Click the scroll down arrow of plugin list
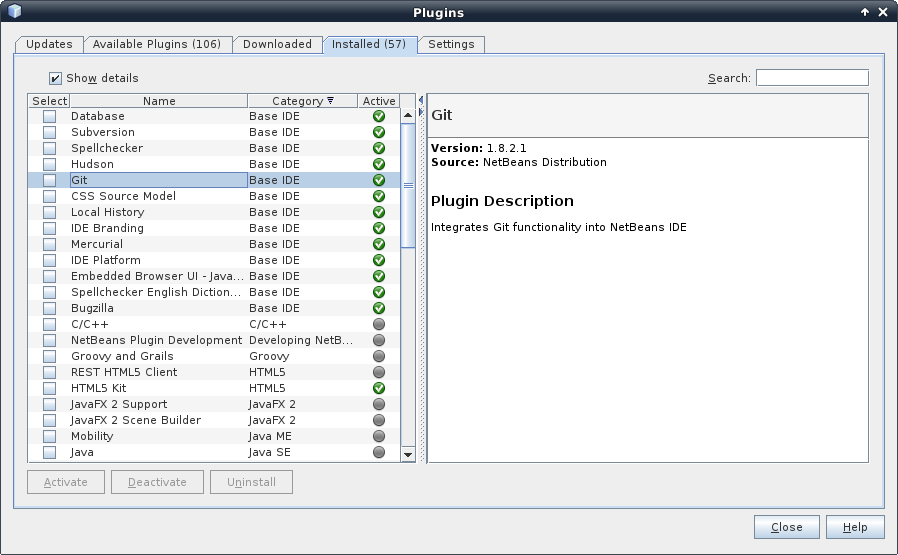The width and height of the screenshot is (898, 555). click(408, 455)
